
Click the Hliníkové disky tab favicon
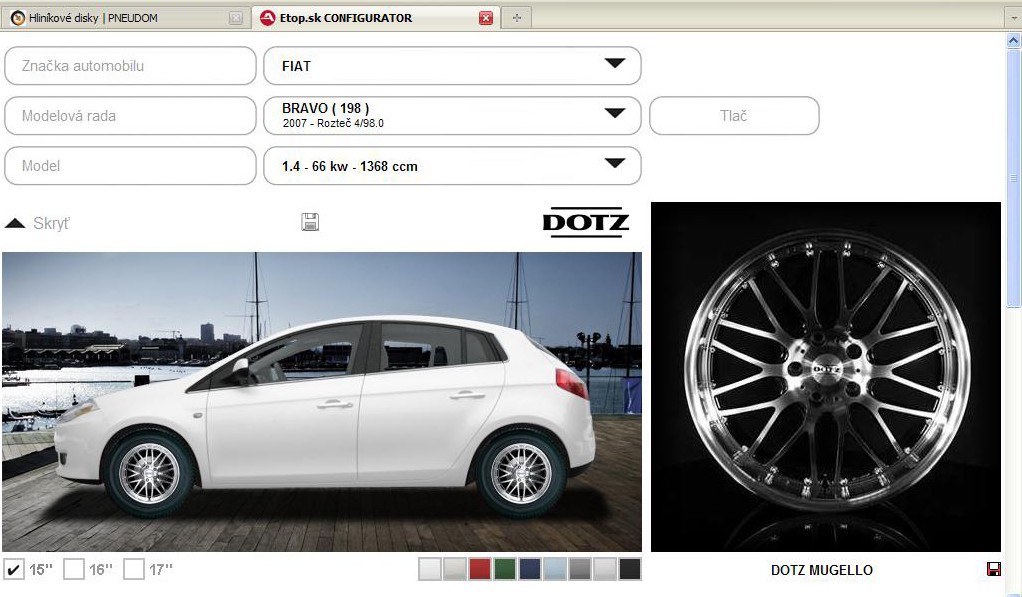17,18
